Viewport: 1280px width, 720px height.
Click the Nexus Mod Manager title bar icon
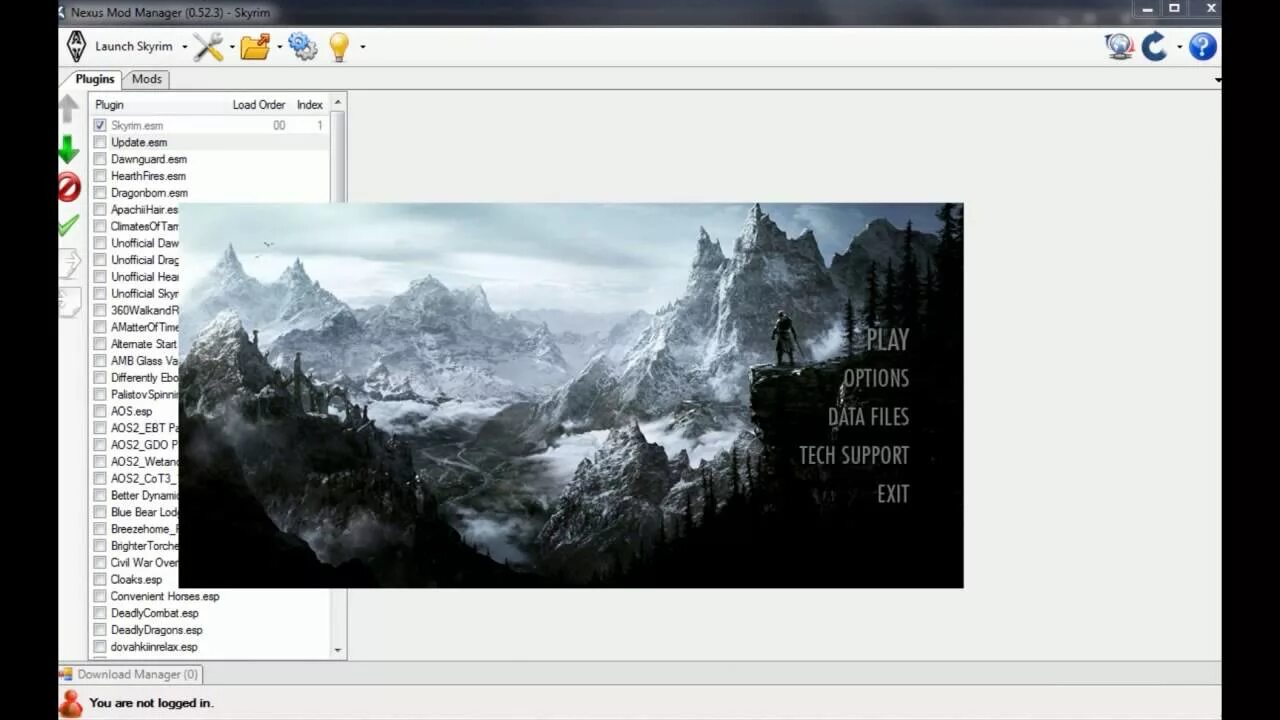63,12
